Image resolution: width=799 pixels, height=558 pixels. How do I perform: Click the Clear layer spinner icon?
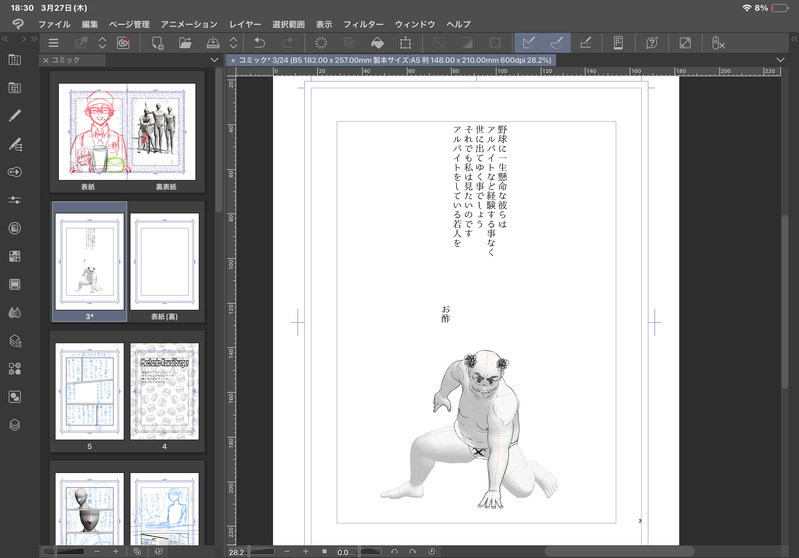[x=321, y=43]
